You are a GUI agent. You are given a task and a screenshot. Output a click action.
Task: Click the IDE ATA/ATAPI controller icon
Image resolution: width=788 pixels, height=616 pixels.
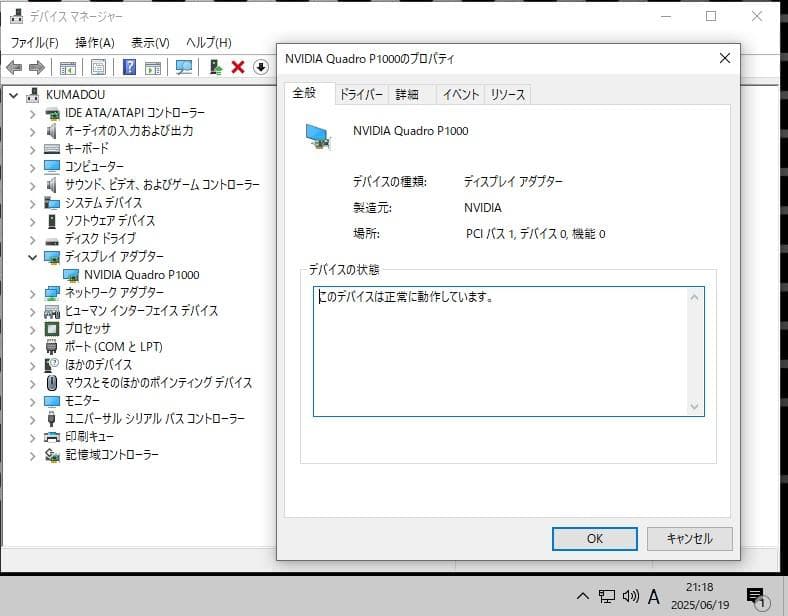52,114
